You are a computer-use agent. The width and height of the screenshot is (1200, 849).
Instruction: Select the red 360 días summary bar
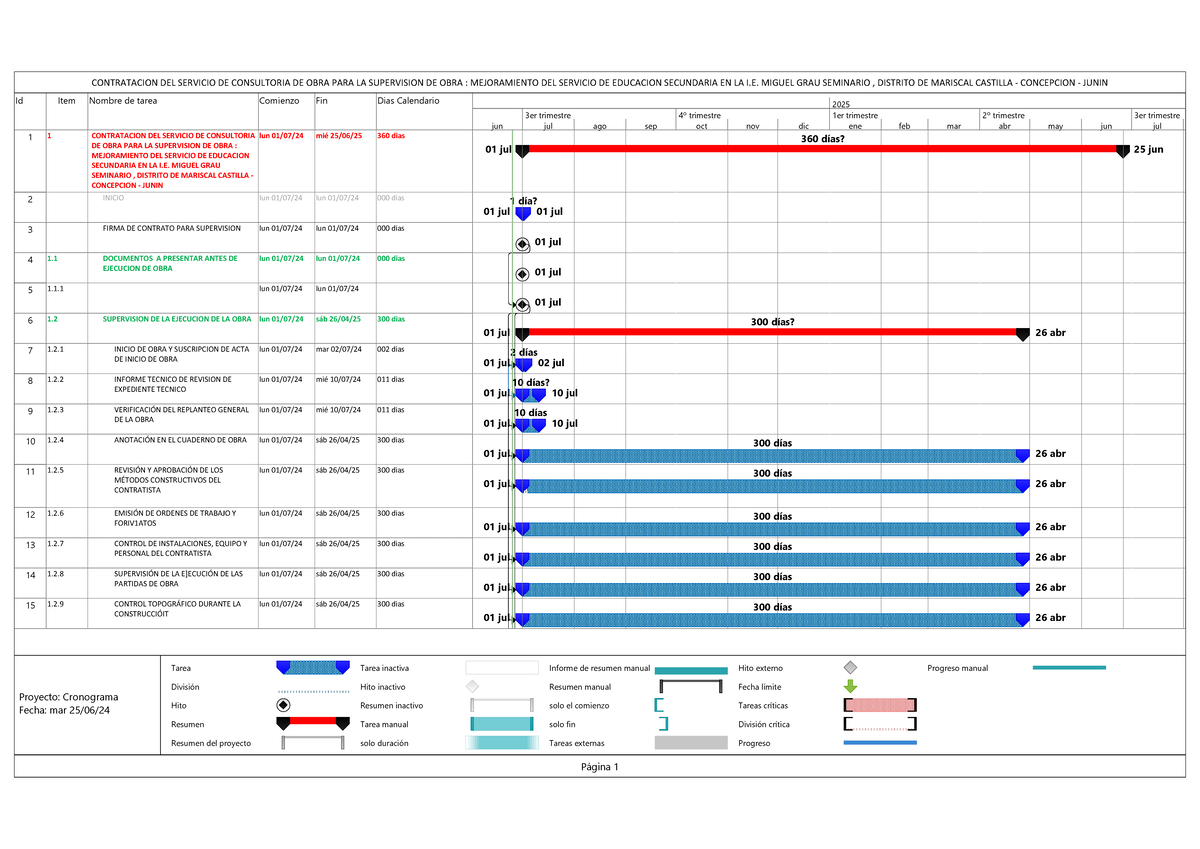[x=823, y=149]
